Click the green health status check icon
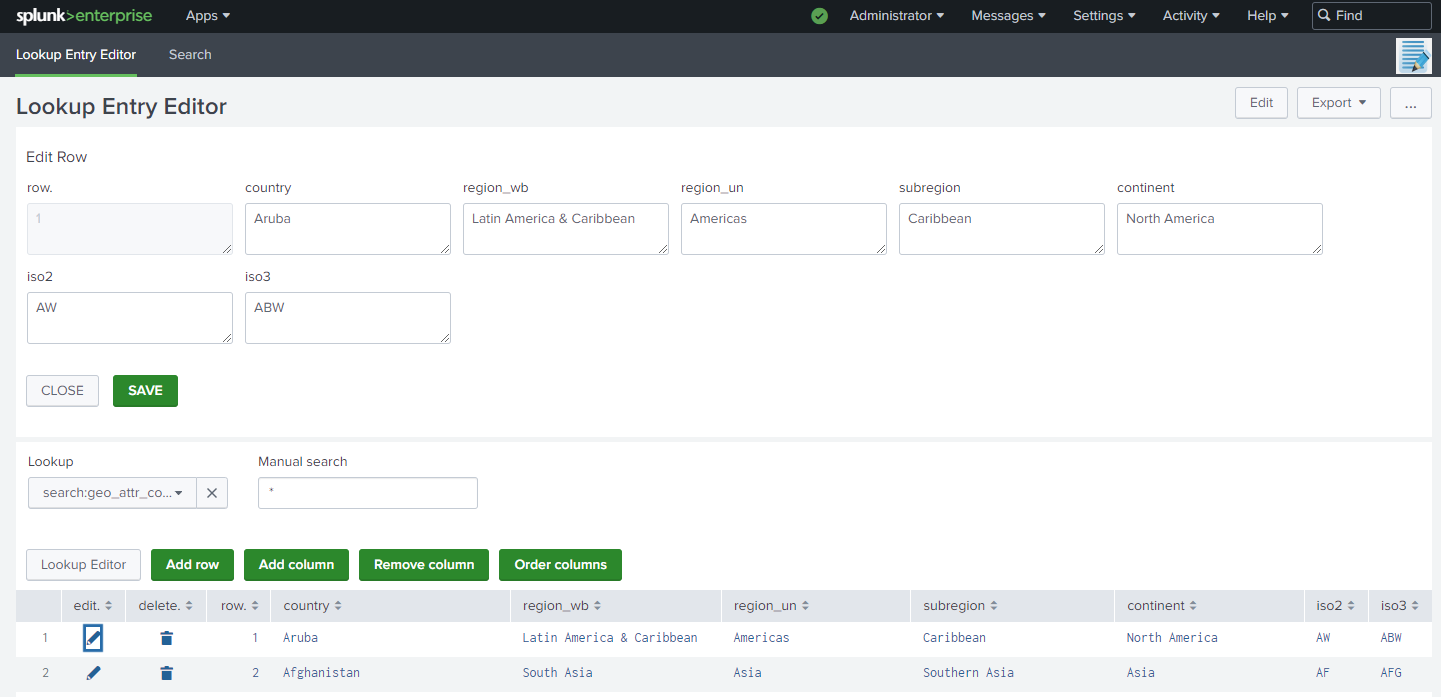The image size is (1441, 697). [820, 16]
